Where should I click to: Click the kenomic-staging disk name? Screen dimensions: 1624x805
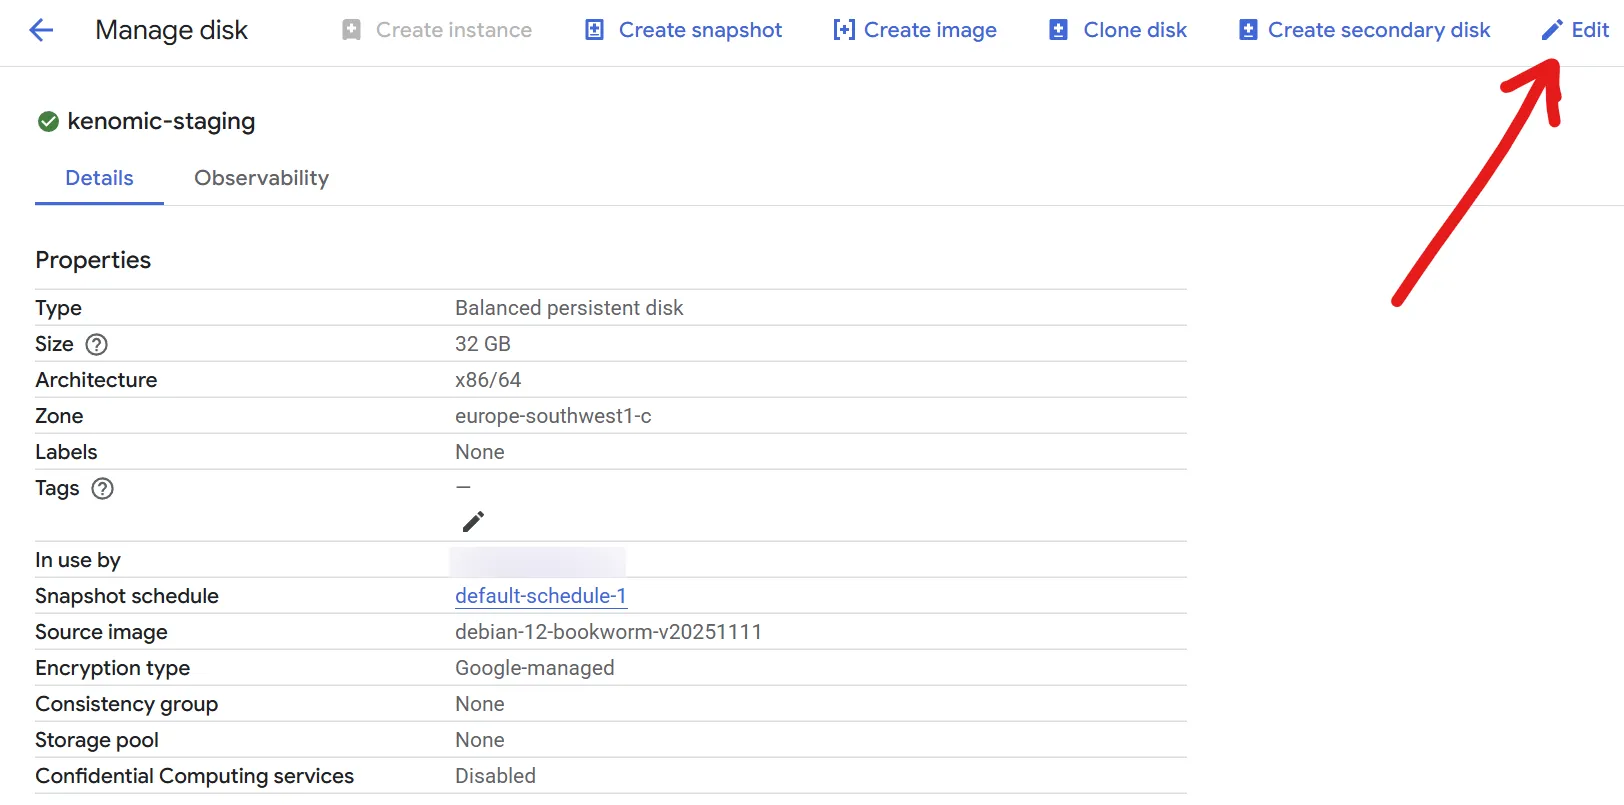[x=161, y=122]
